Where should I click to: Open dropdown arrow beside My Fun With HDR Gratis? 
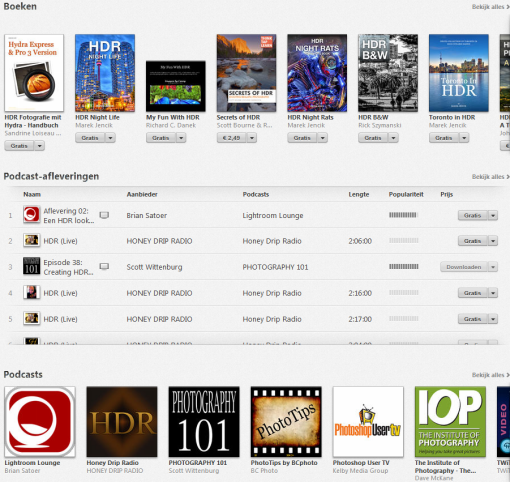click(x=181, y=138)
